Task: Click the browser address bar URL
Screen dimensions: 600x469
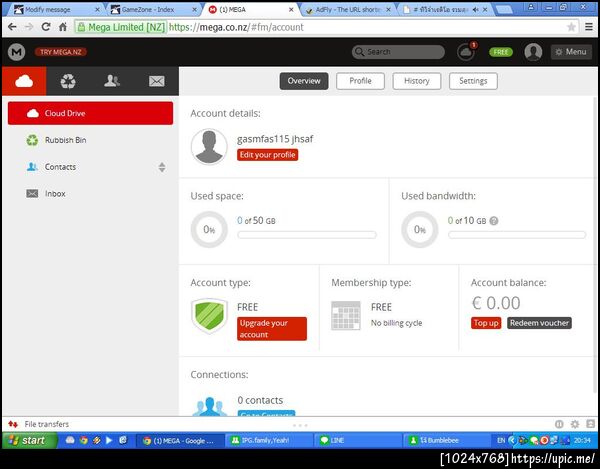Action: point(236,27)
